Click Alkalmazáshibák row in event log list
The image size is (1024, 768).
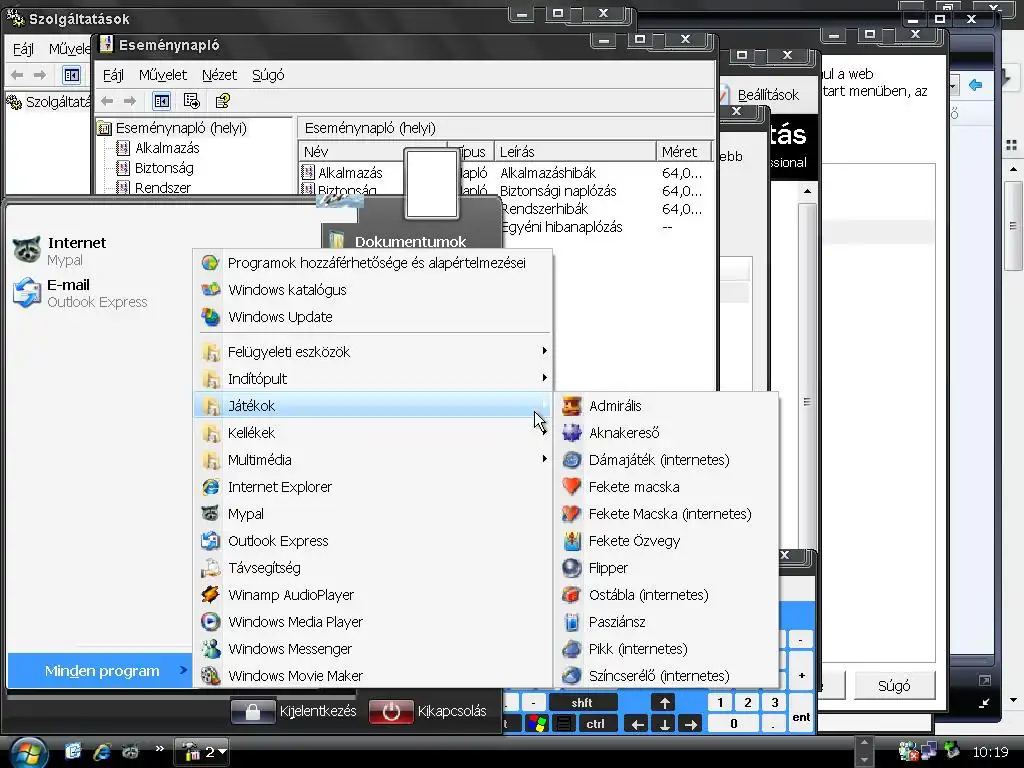coord(503,173)
